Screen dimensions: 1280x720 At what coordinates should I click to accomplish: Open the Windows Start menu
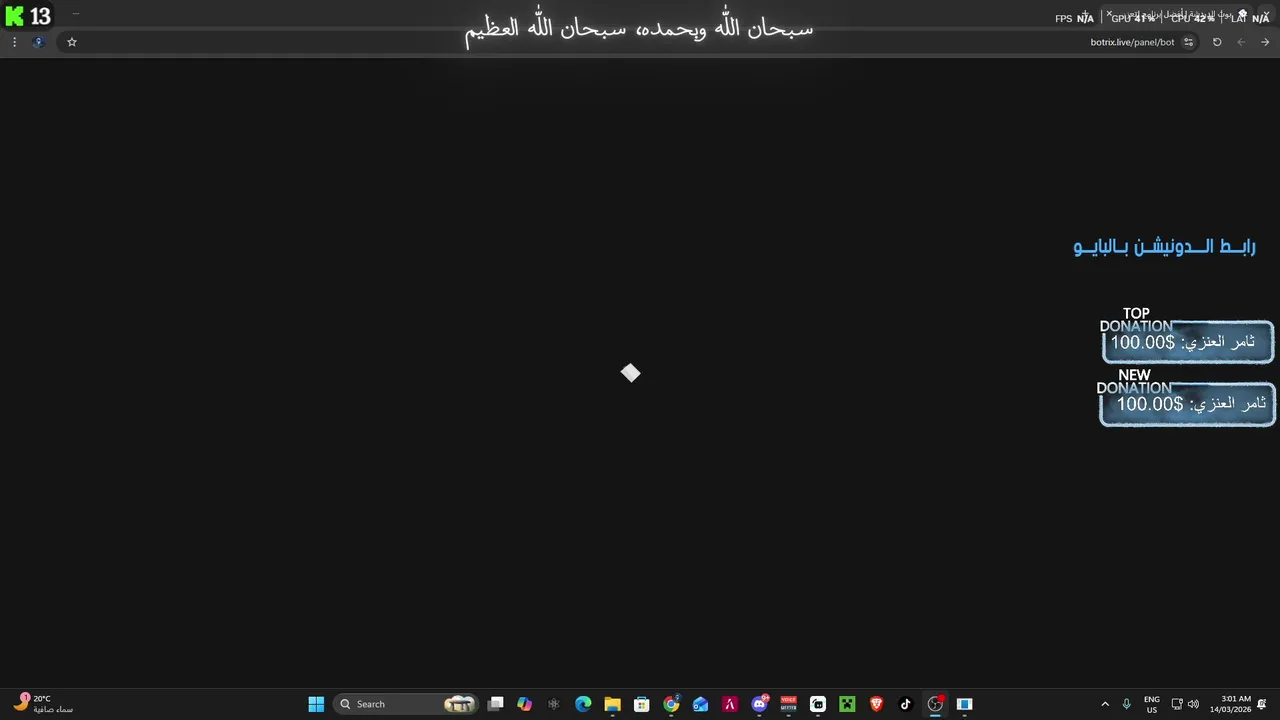pos(316,704)
